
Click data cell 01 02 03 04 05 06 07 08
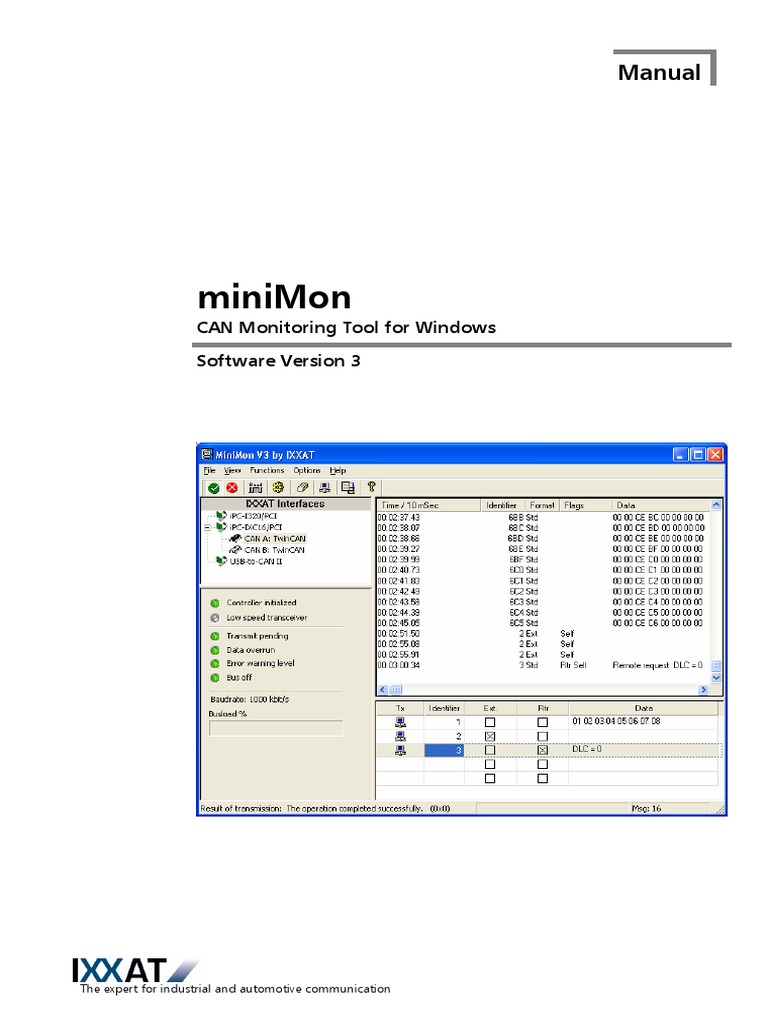(643, 722)
